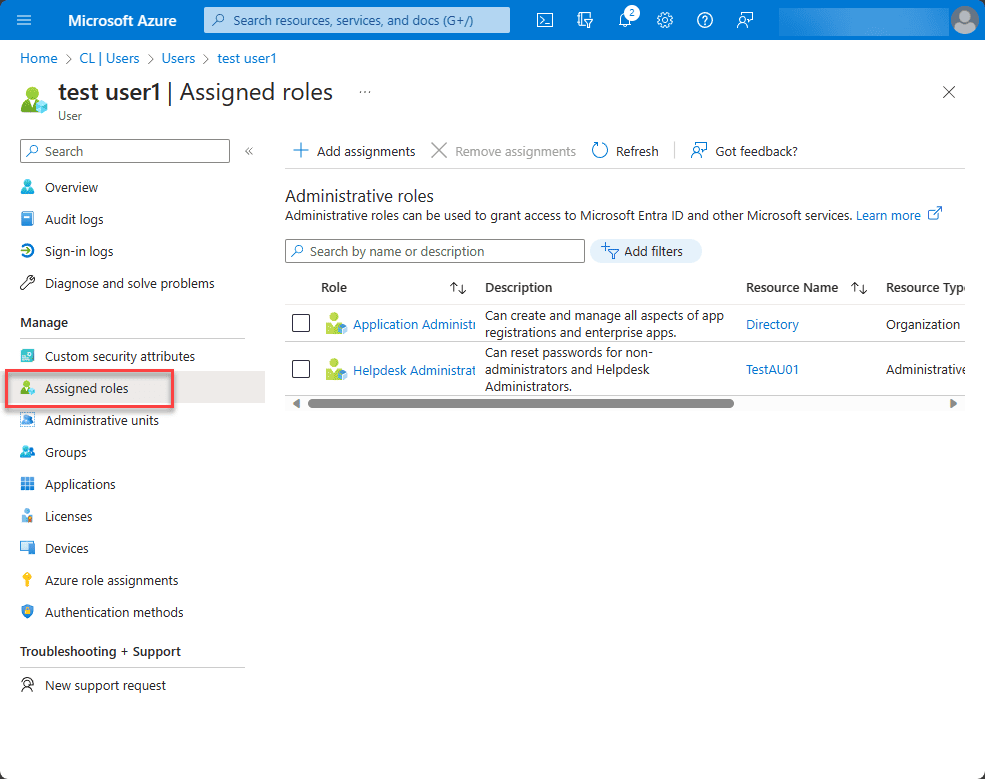985x779 pixels.
Task: Close the Assigned roles blade
Action: [x=949, y=92]
